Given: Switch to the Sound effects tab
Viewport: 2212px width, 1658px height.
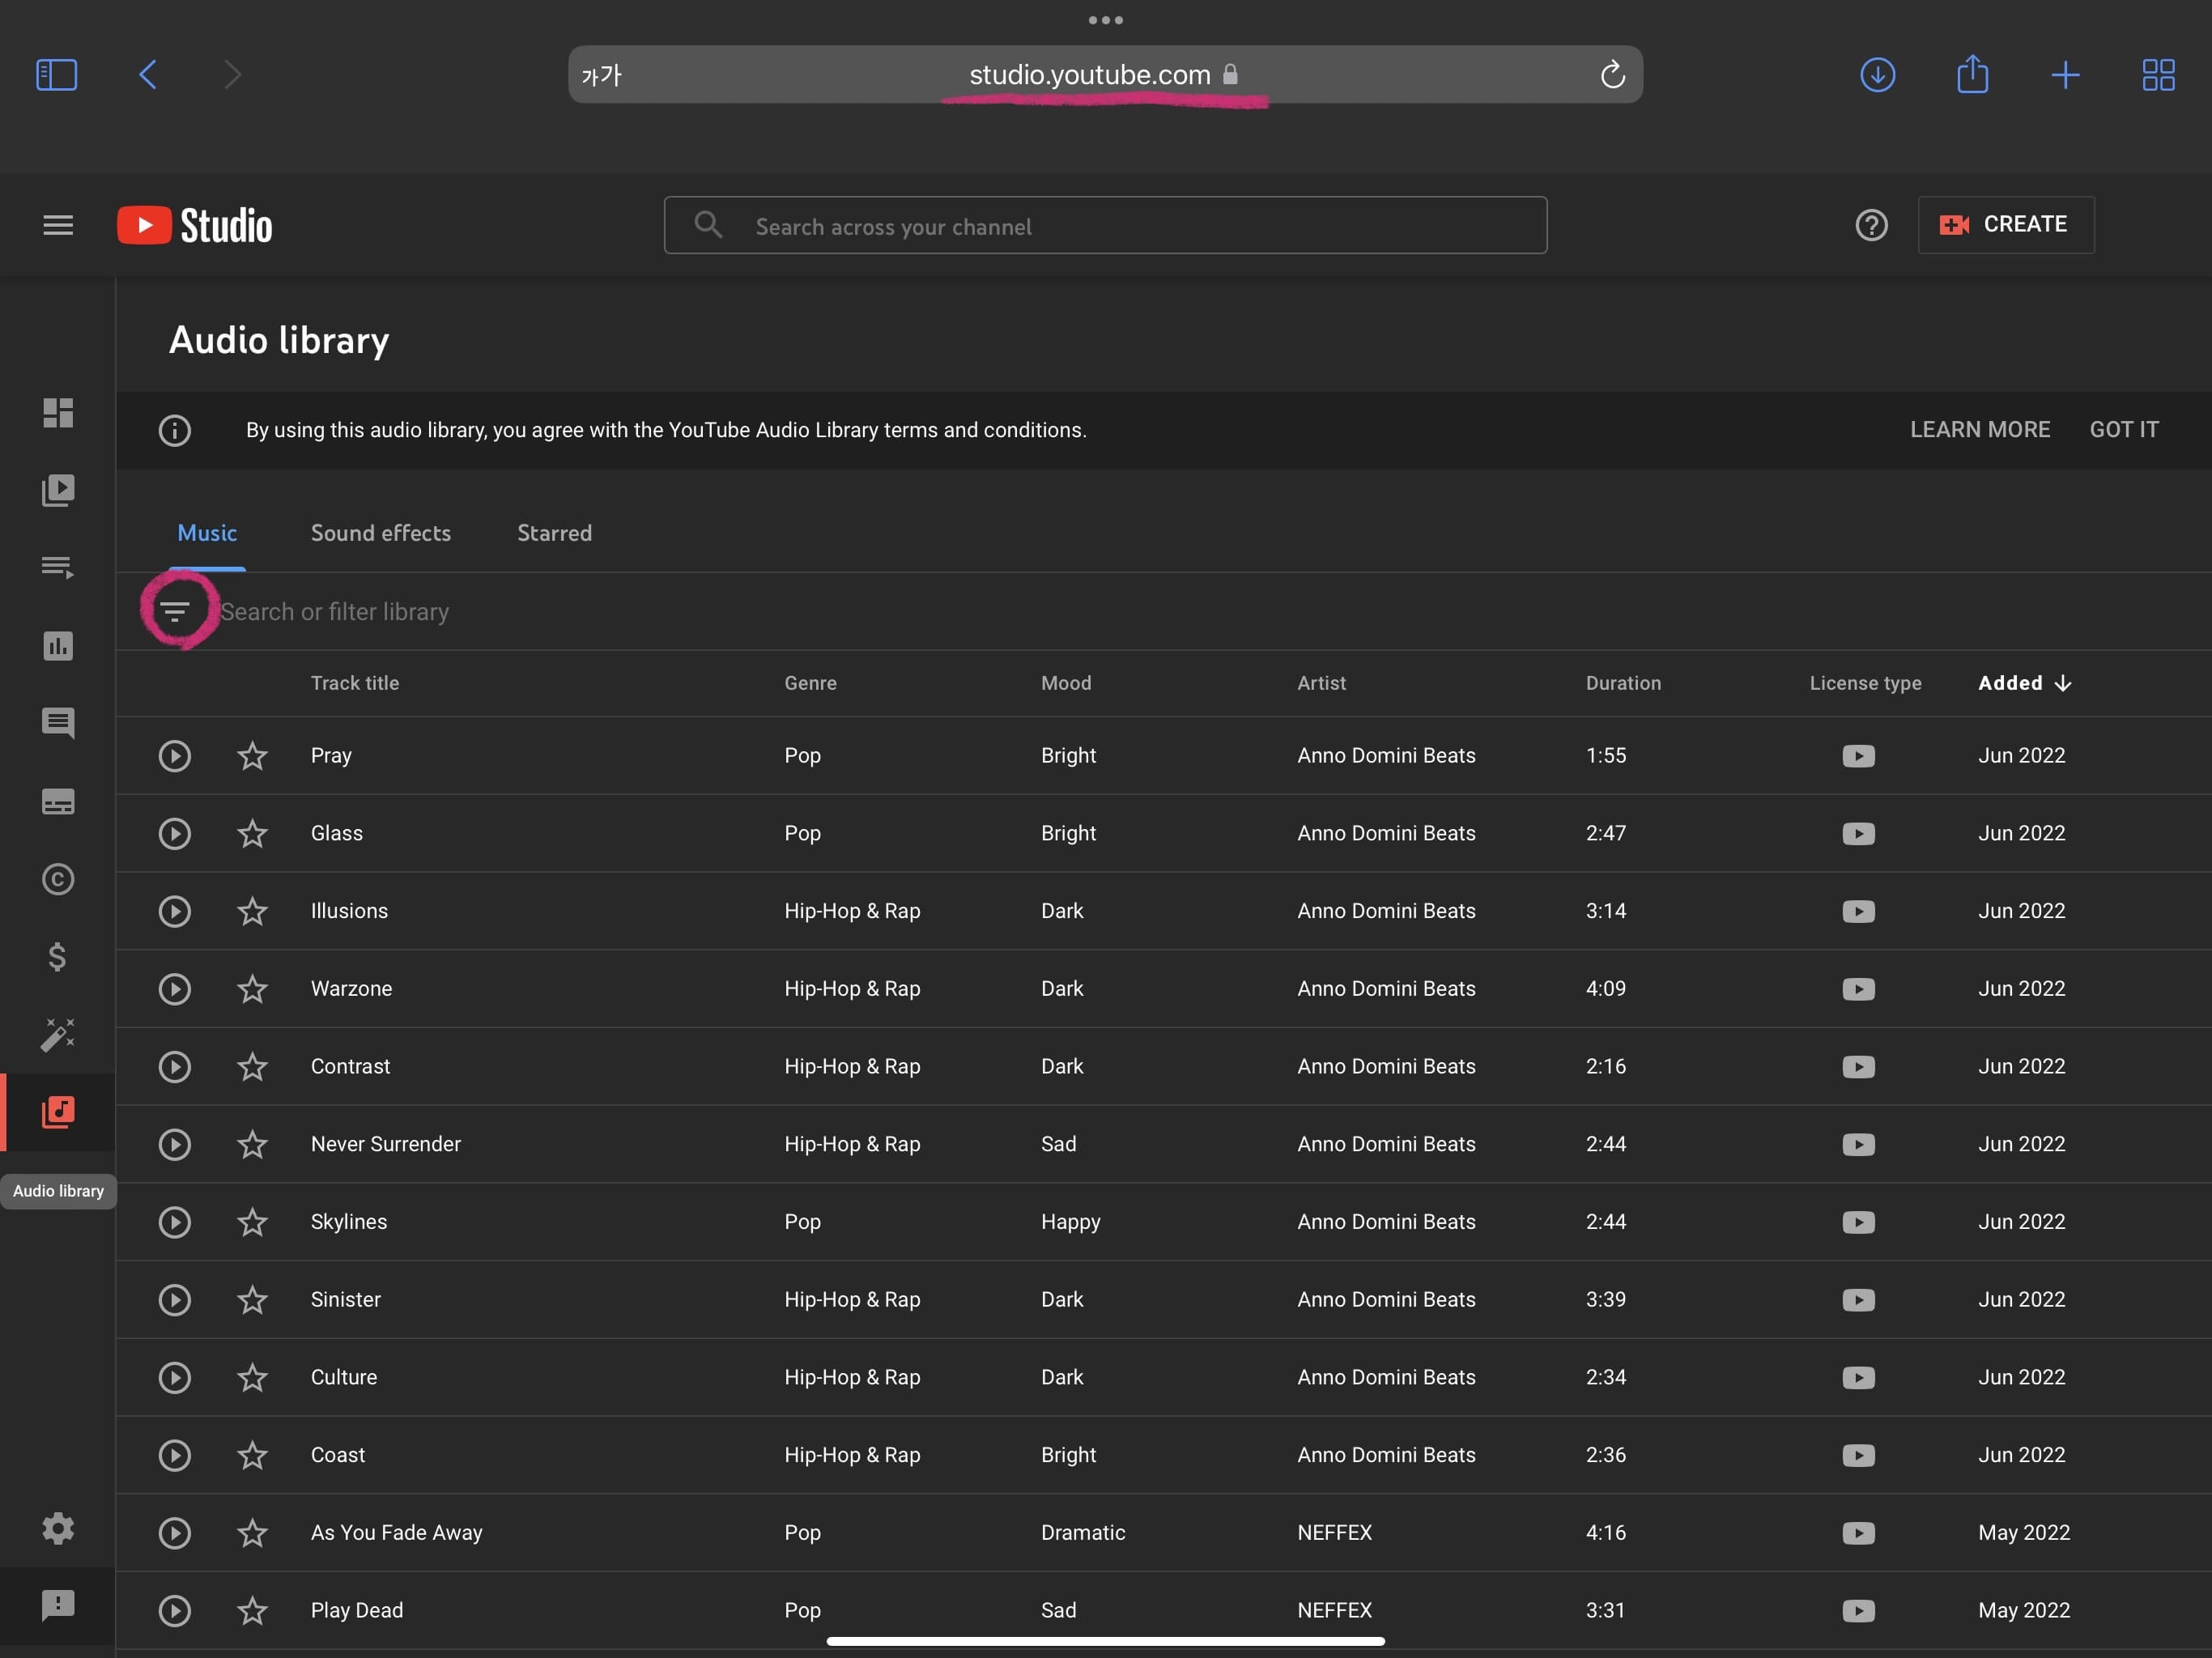Looking at the screenshot, I should (x=381, y=533).
